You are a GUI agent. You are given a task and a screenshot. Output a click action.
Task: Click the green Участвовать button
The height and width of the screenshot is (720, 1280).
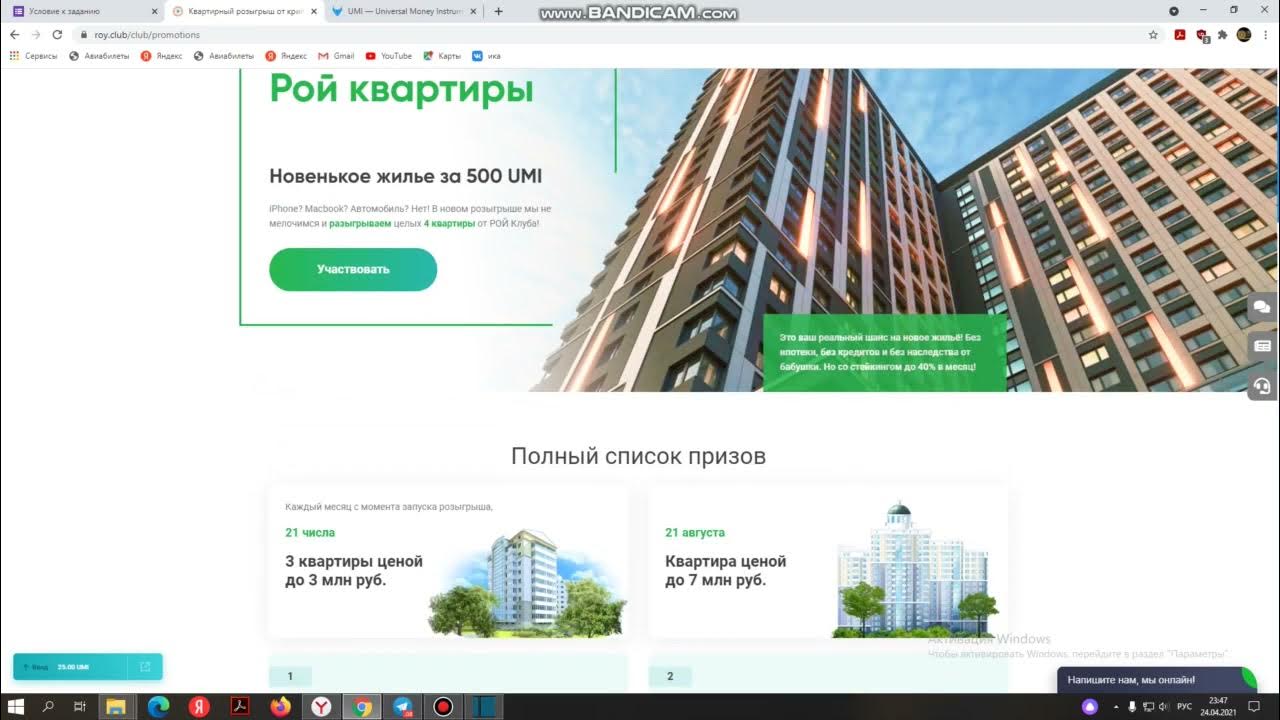click(353, 269)
